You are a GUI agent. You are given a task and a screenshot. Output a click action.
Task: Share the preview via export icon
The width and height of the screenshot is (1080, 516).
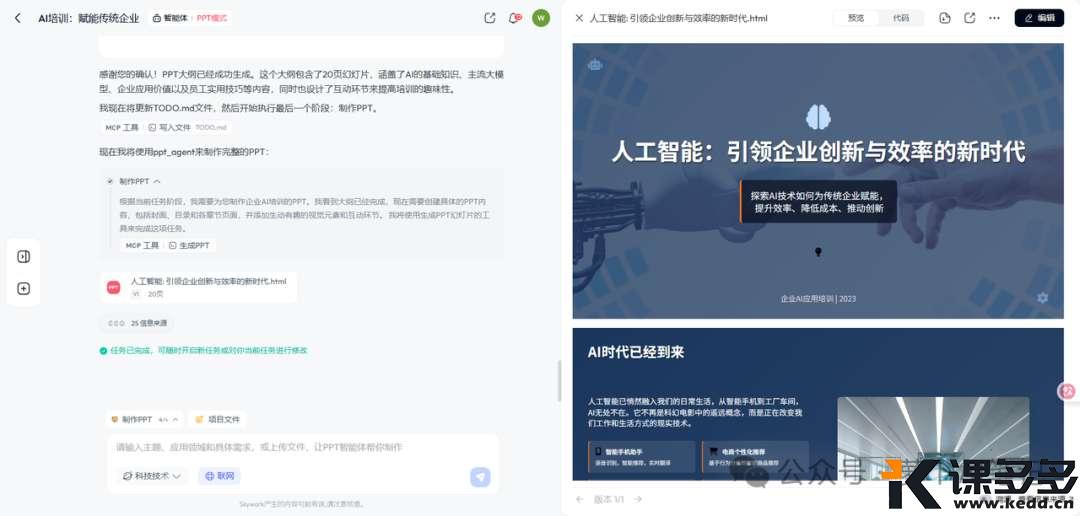[970, 18]
